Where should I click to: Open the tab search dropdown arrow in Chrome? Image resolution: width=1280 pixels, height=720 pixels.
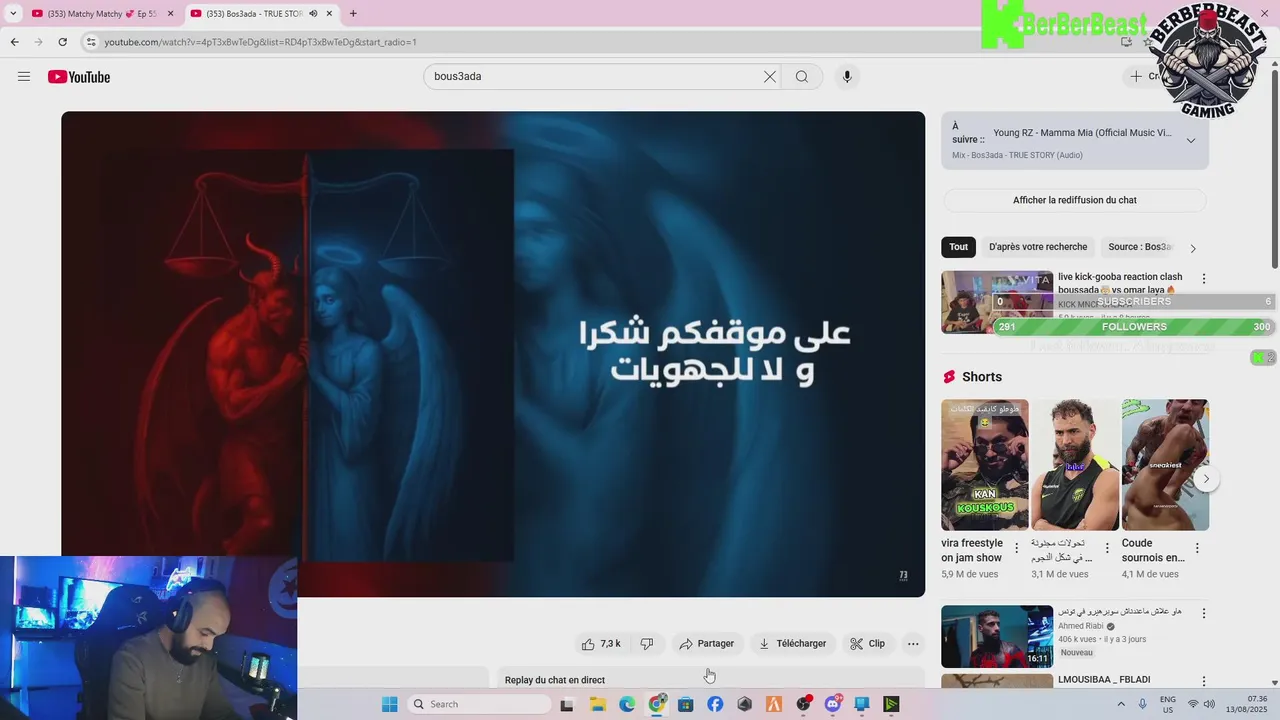[x=13, y=14]
